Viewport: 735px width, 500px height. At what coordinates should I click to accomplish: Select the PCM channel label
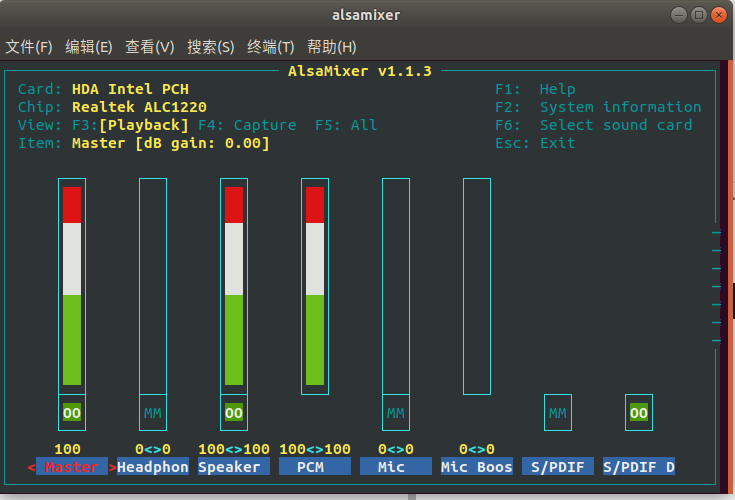tap(315, 467)
